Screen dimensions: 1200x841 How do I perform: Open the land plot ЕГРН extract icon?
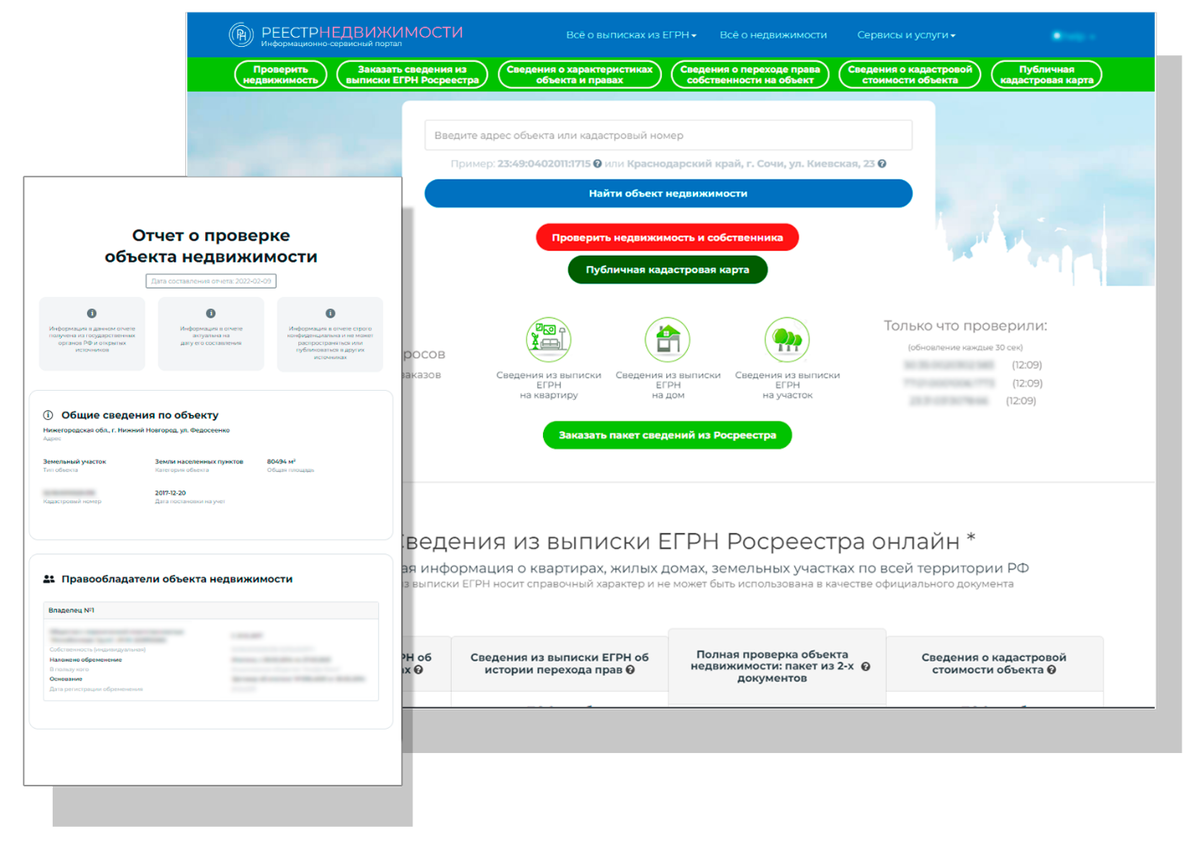[787, 341]
